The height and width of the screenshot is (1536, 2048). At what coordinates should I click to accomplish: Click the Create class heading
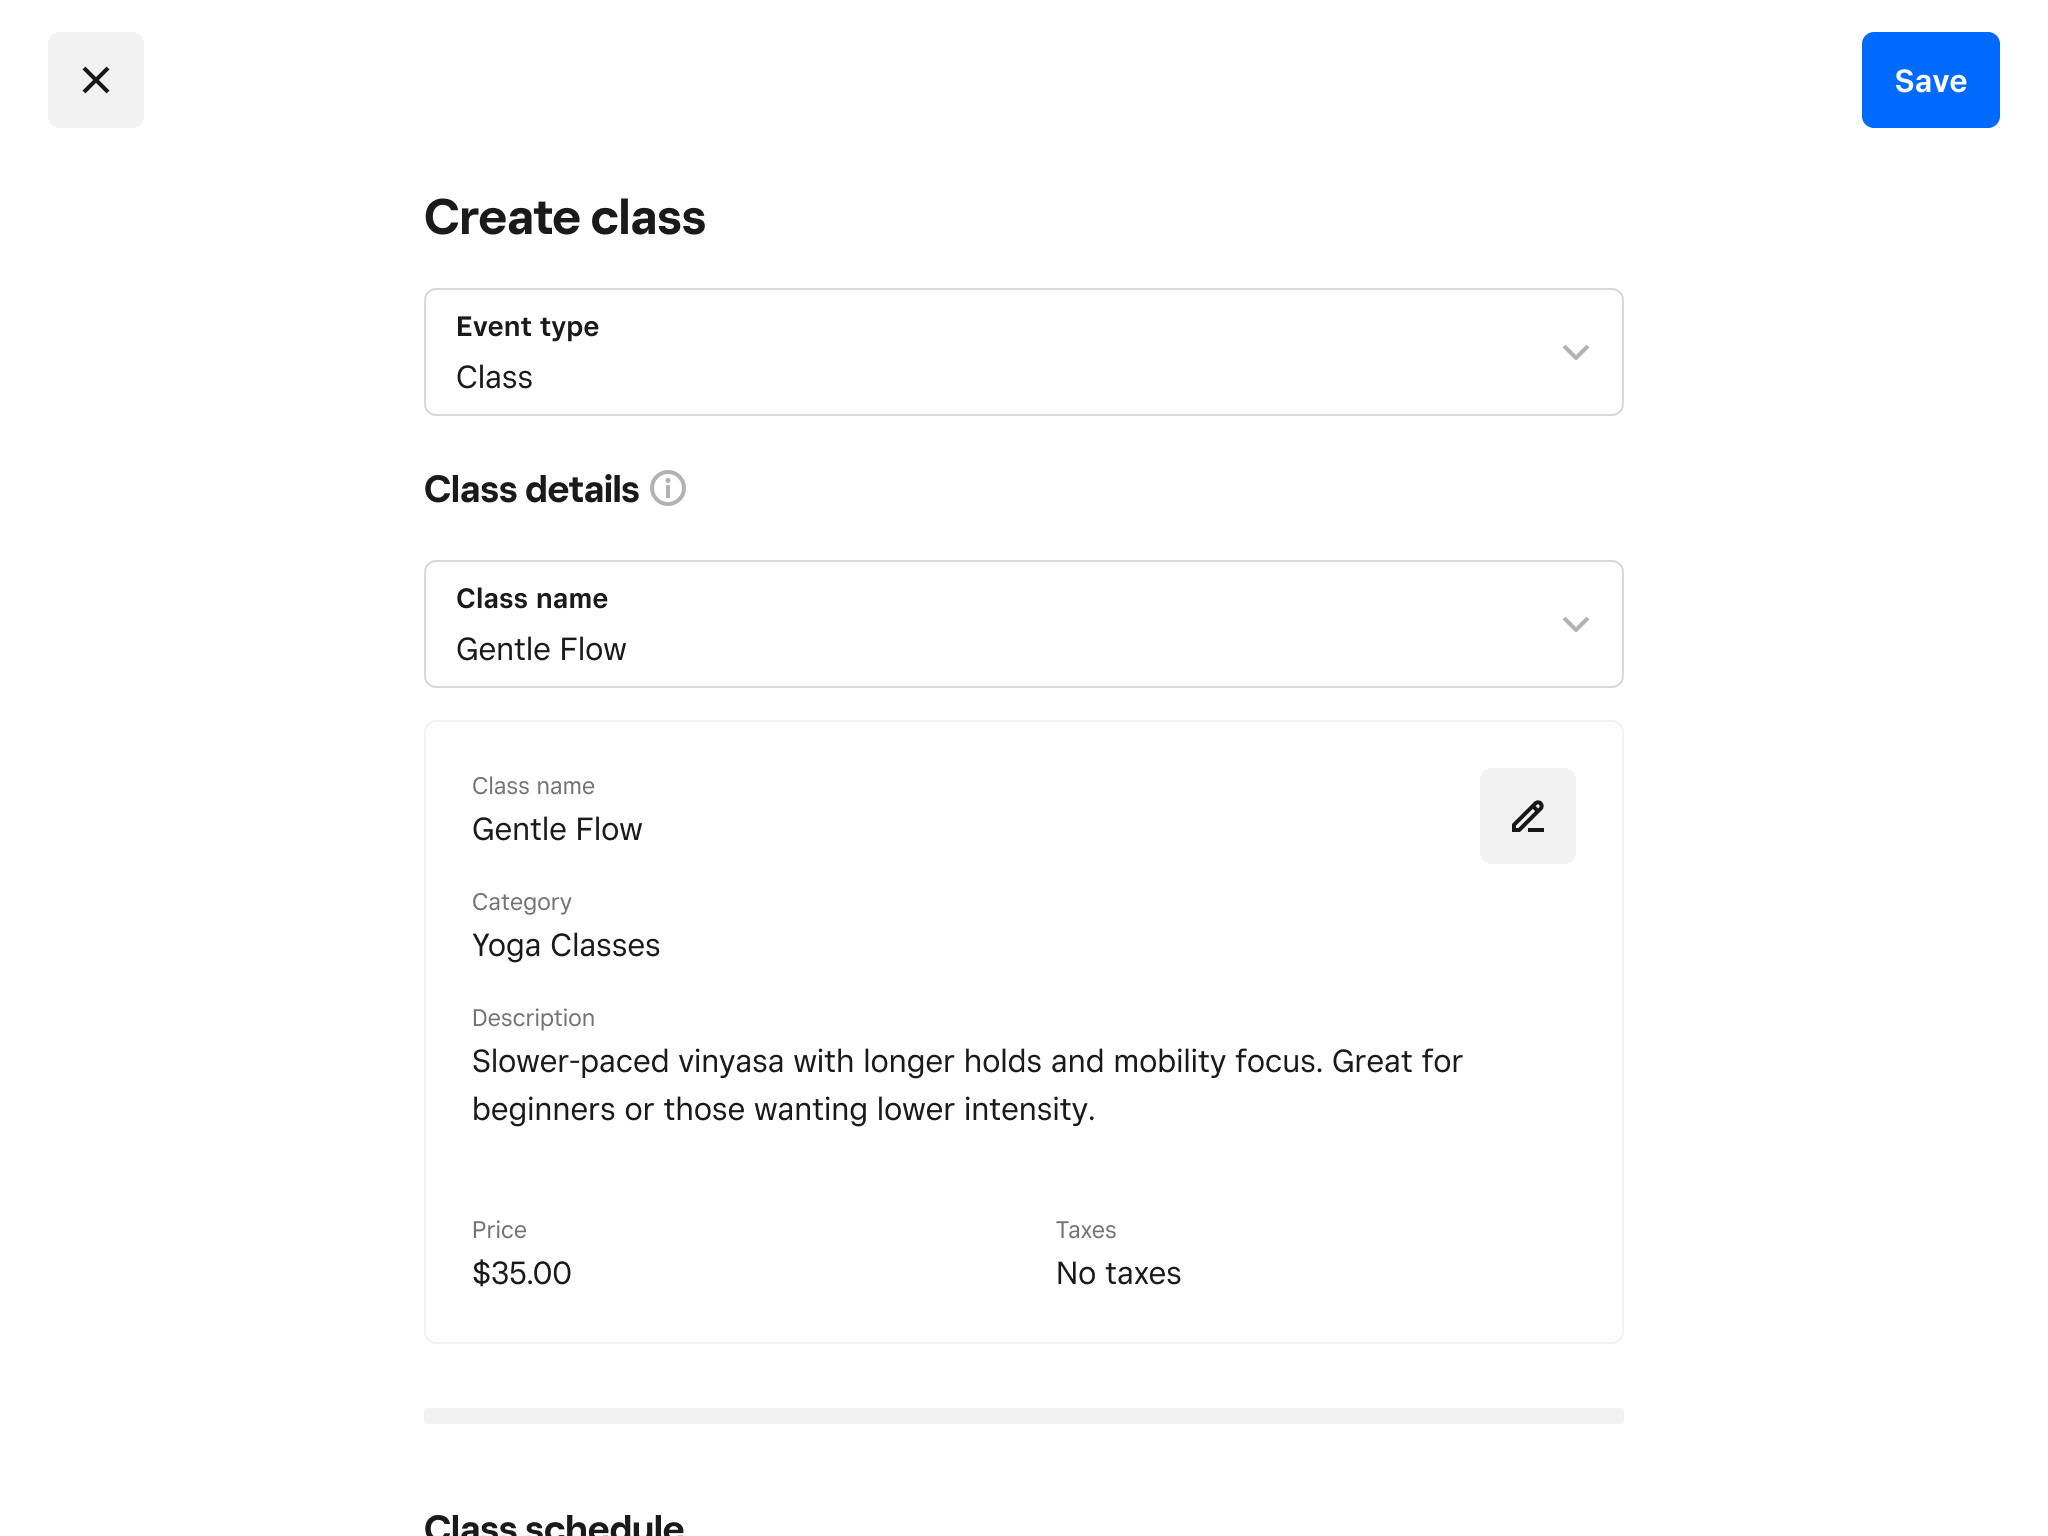[x=565, y=217]
